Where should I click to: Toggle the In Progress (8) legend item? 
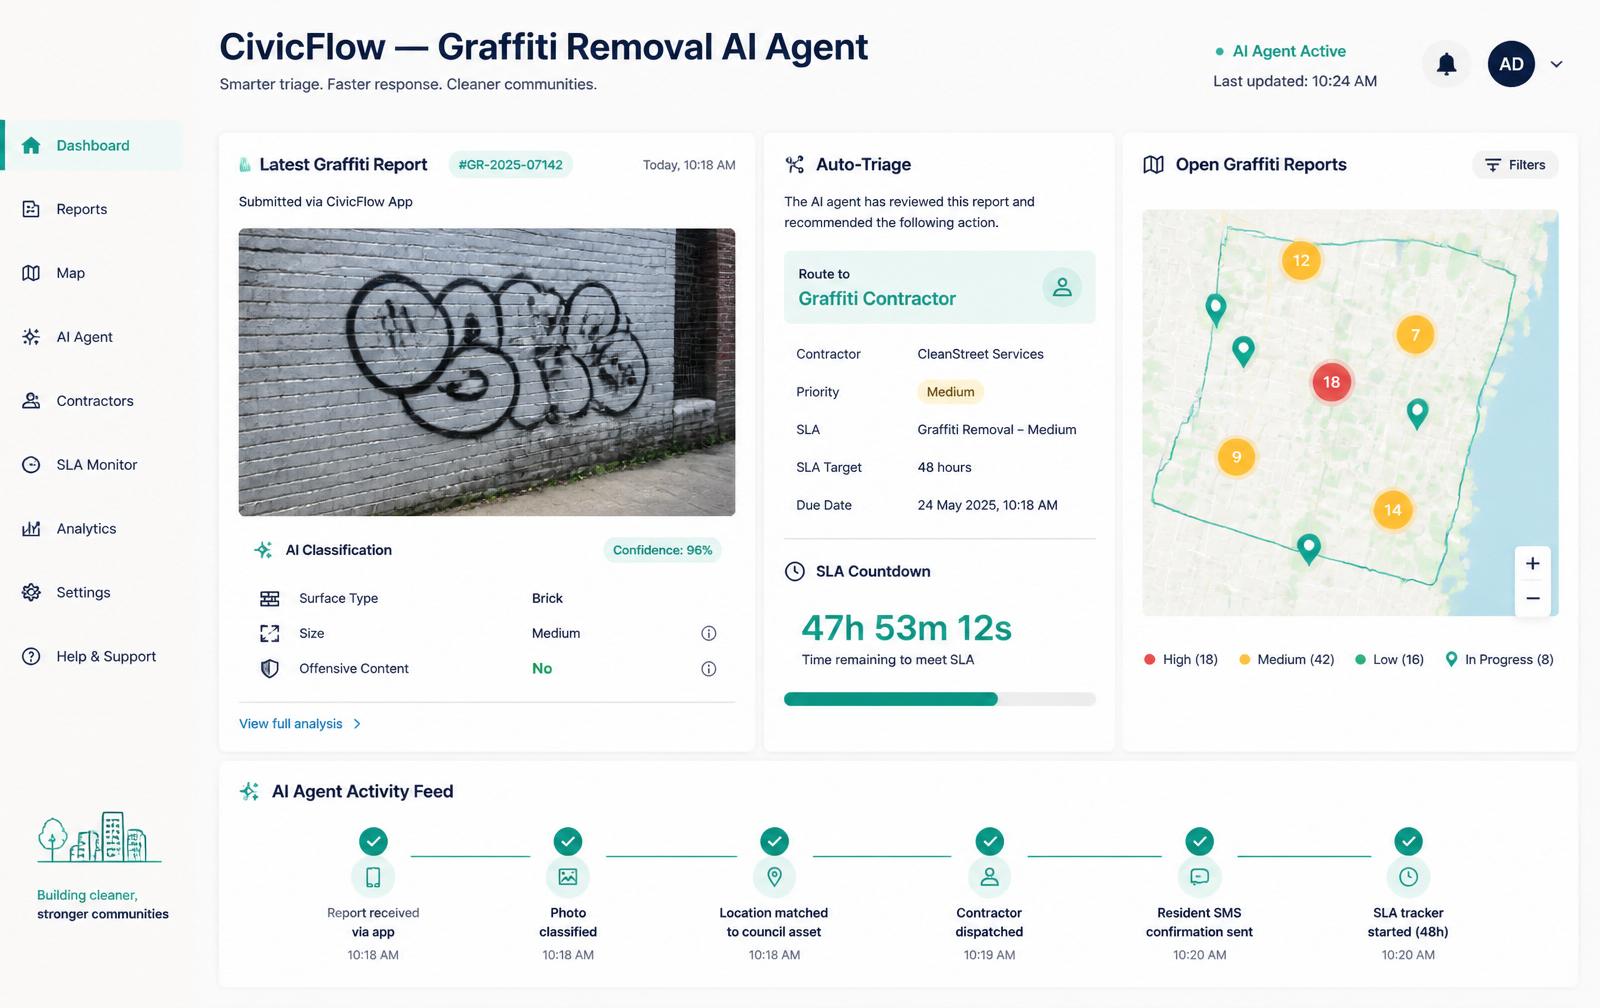coord(1499,660)
